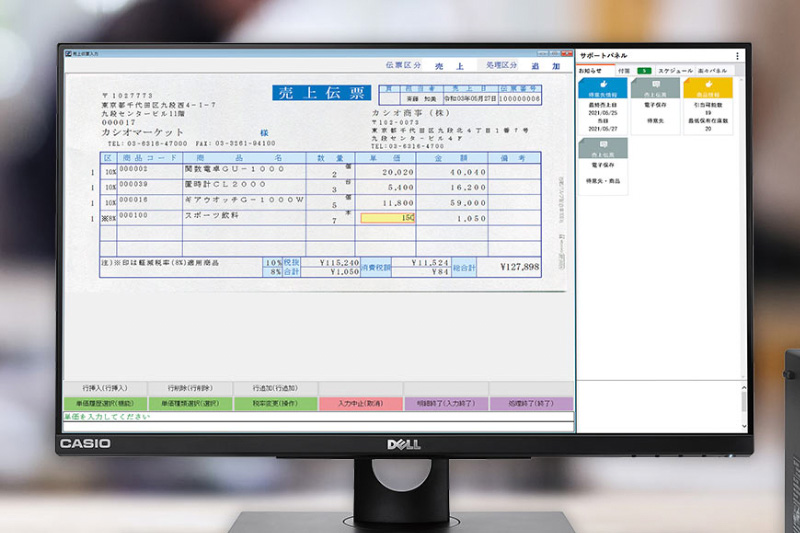Screen dimensions: 800x533
Task: Click the green 単価履歴選択 button
Action: [105, 403]
